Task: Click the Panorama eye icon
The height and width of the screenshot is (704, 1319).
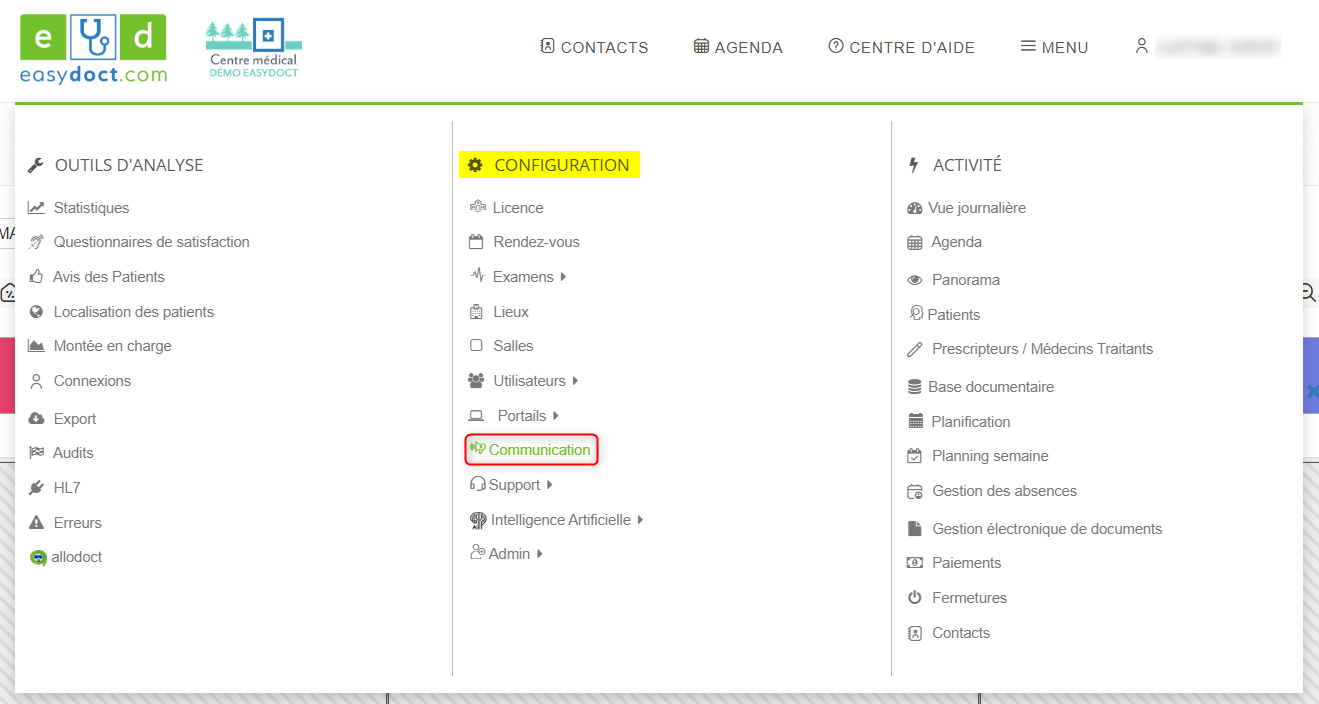Action: pos(914,281)
